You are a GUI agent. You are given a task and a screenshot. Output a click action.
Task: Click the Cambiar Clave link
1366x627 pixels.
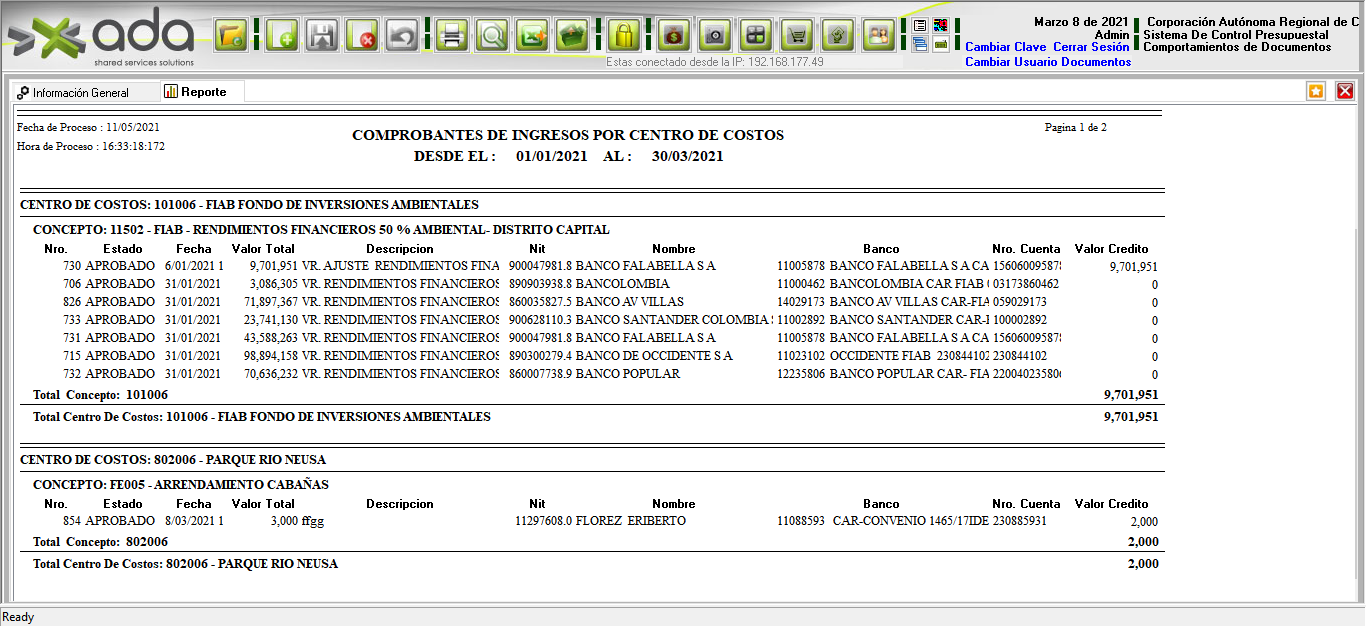tap(1005, 47)
